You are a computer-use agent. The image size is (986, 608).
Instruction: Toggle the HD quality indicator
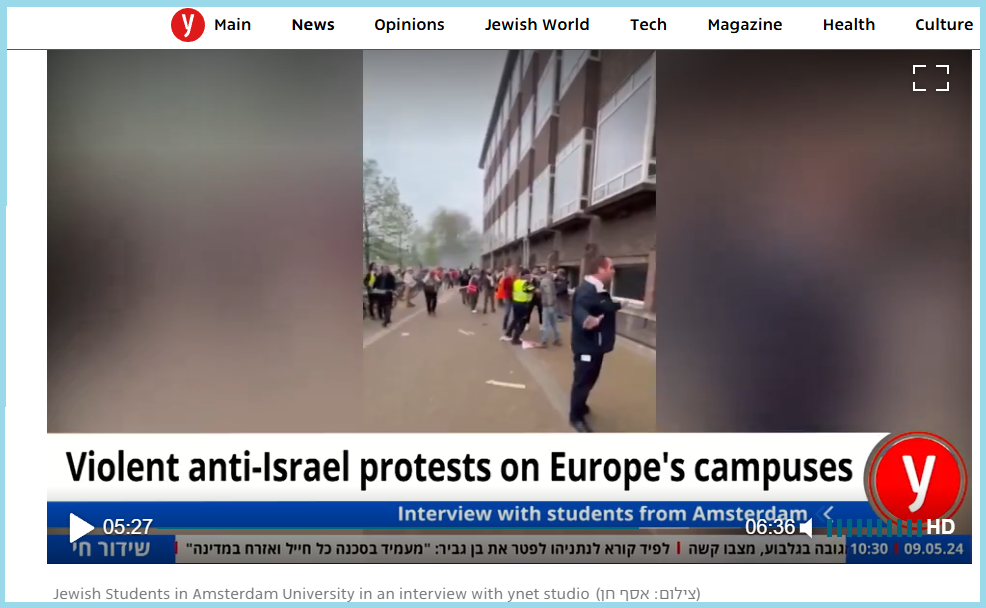[940, 527]
